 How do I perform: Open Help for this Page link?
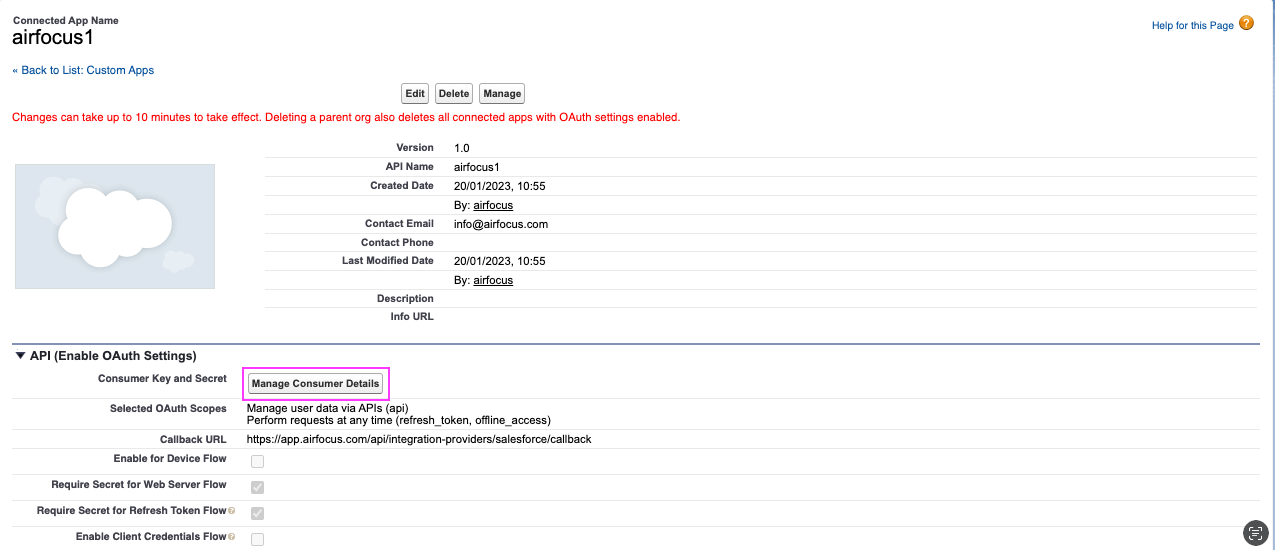tap(1193, 25)
